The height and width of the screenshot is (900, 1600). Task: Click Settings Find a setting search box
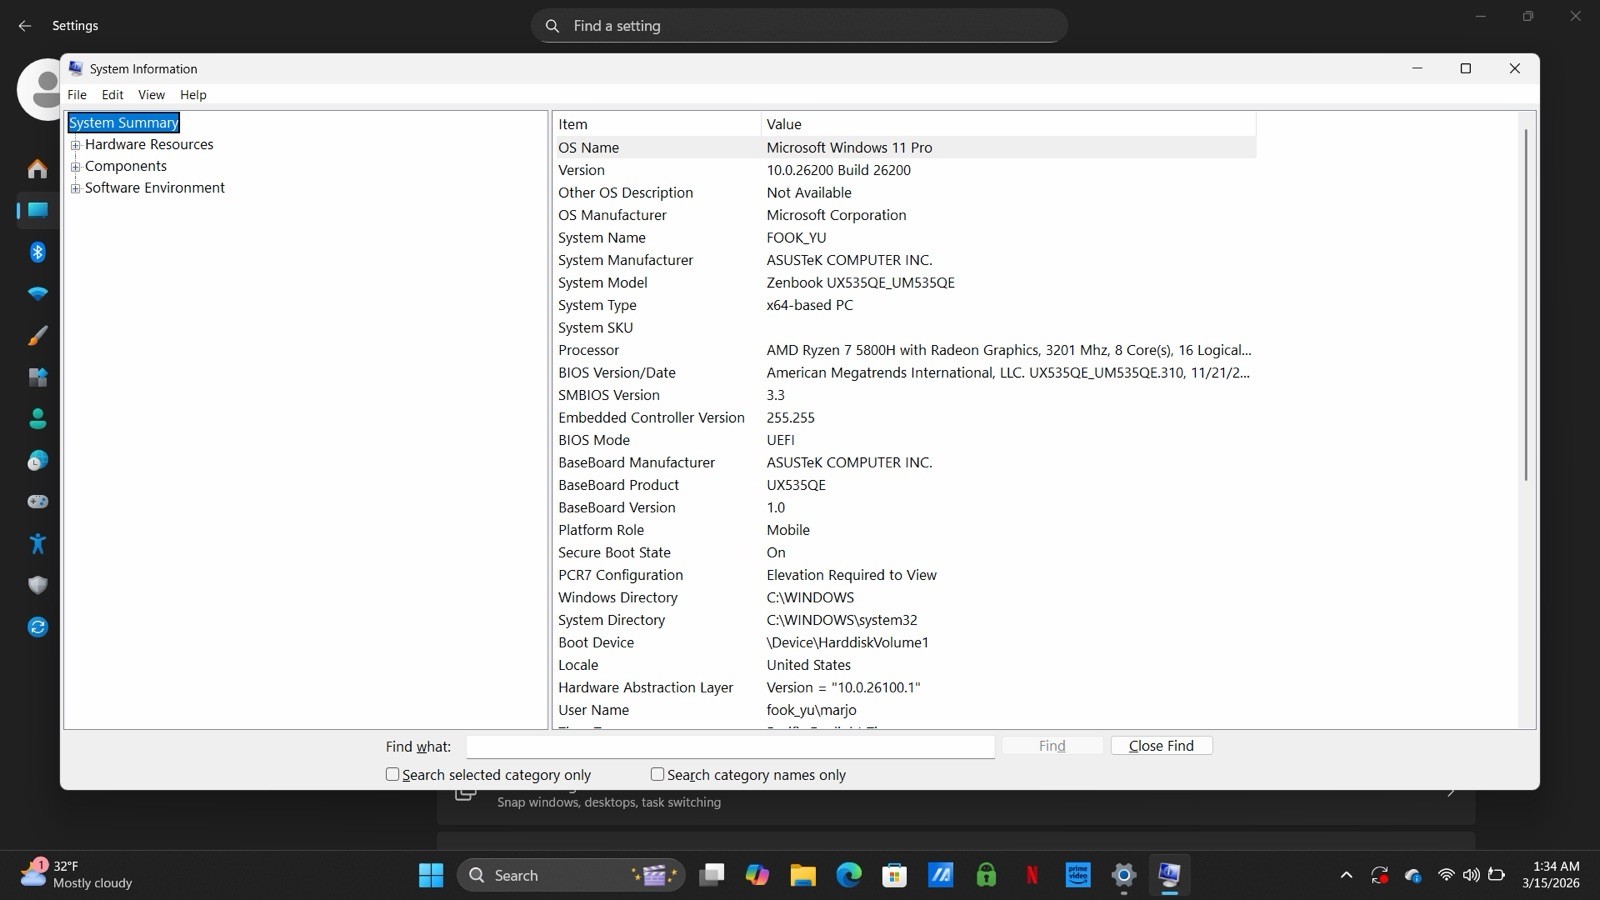(x=799, y=26)
